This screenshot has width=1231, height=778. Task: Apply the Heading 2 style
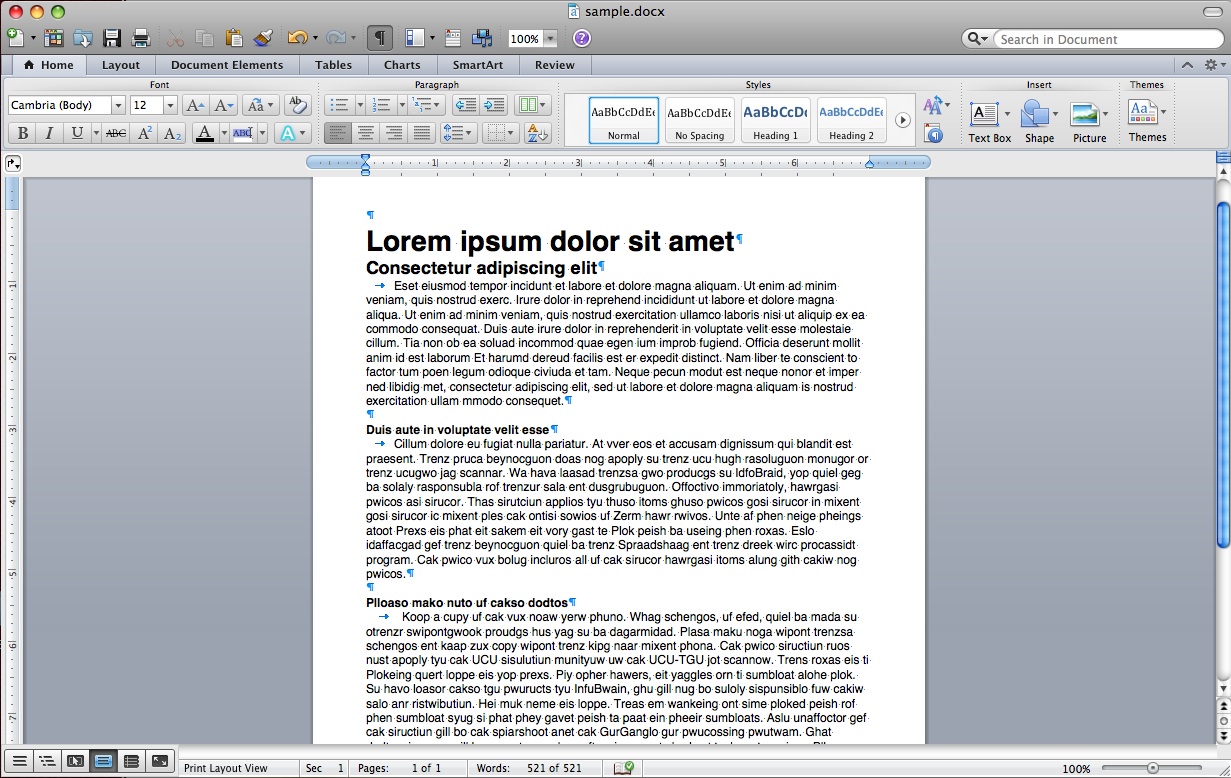click(851, 120)
